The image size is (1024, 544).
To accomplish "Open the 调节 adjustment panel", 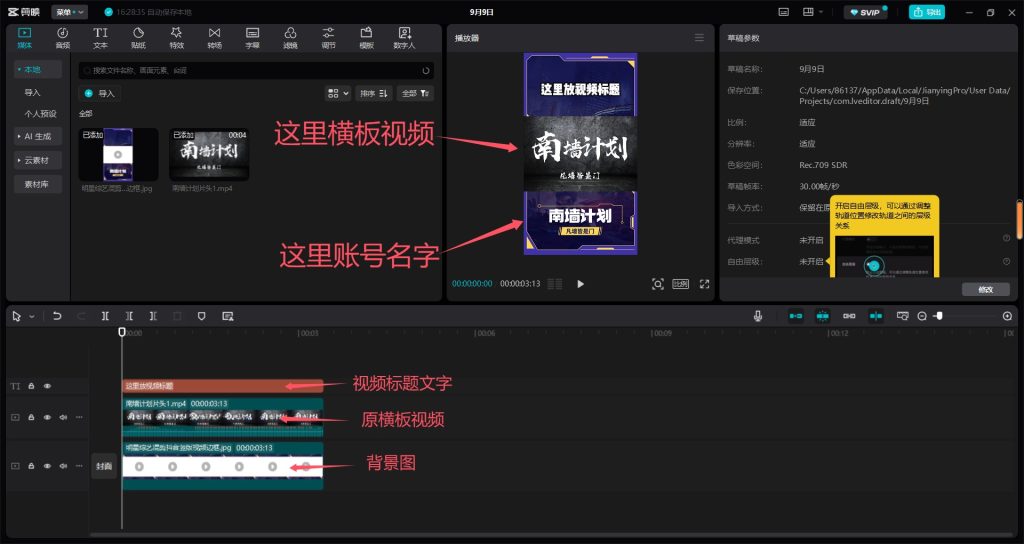I will coord(328,38).
